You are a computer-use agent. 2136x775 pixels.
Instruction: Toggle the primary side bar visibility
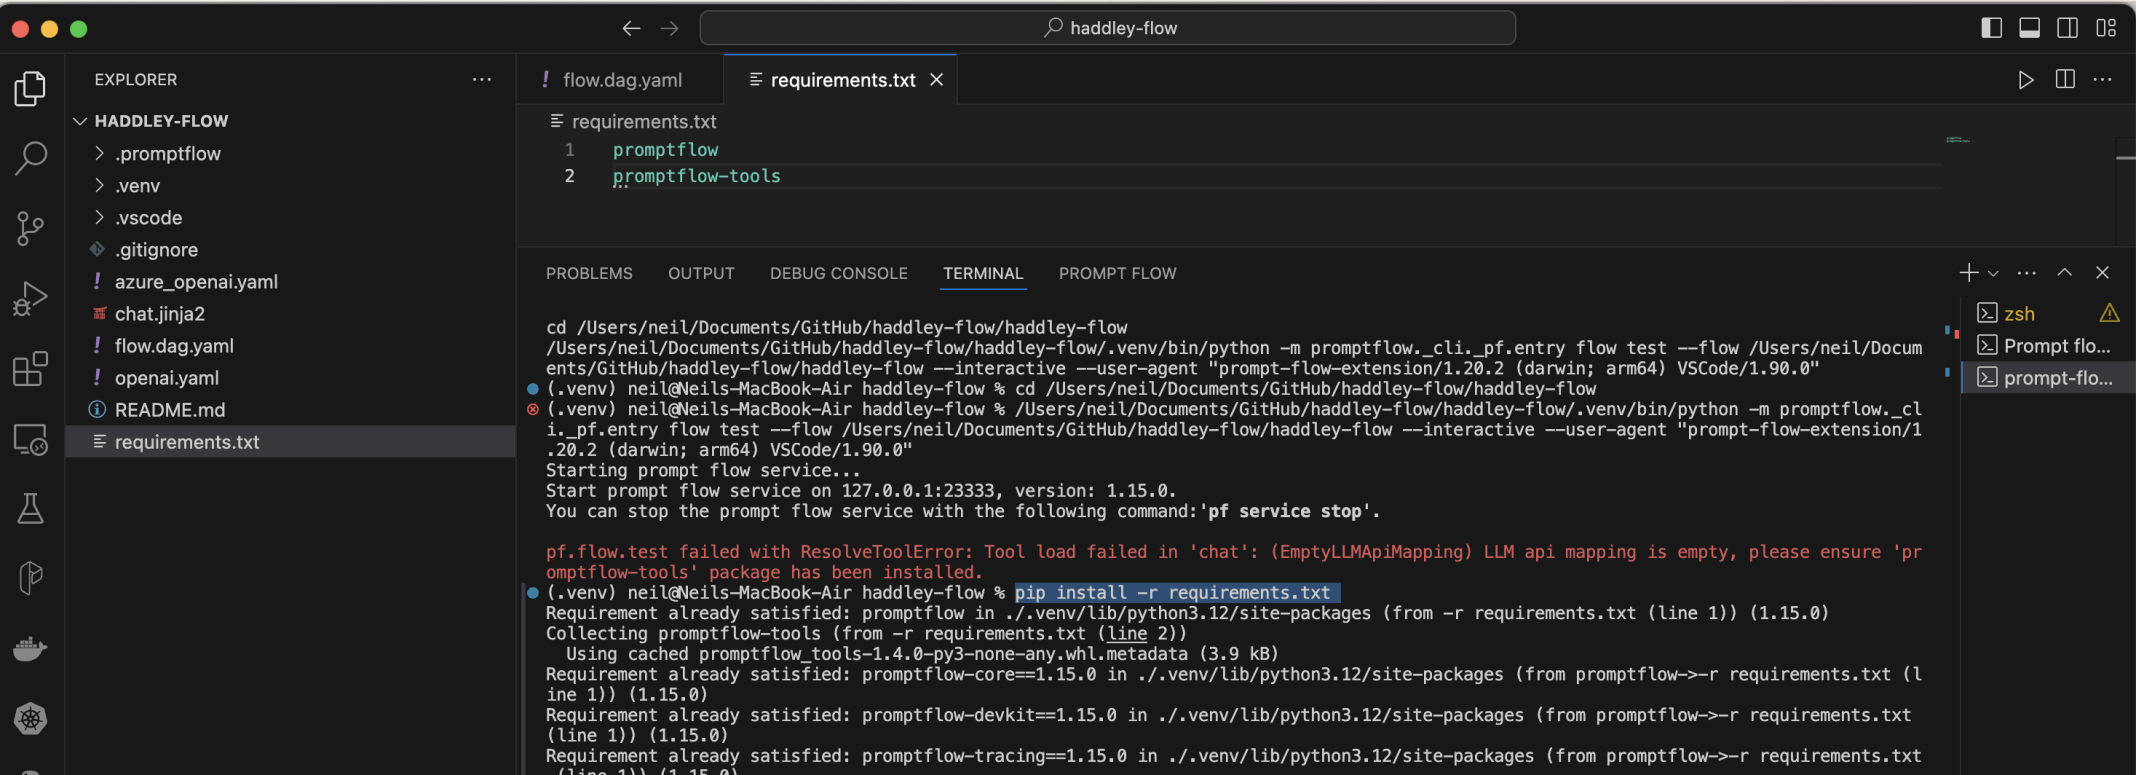point(1991,28)
